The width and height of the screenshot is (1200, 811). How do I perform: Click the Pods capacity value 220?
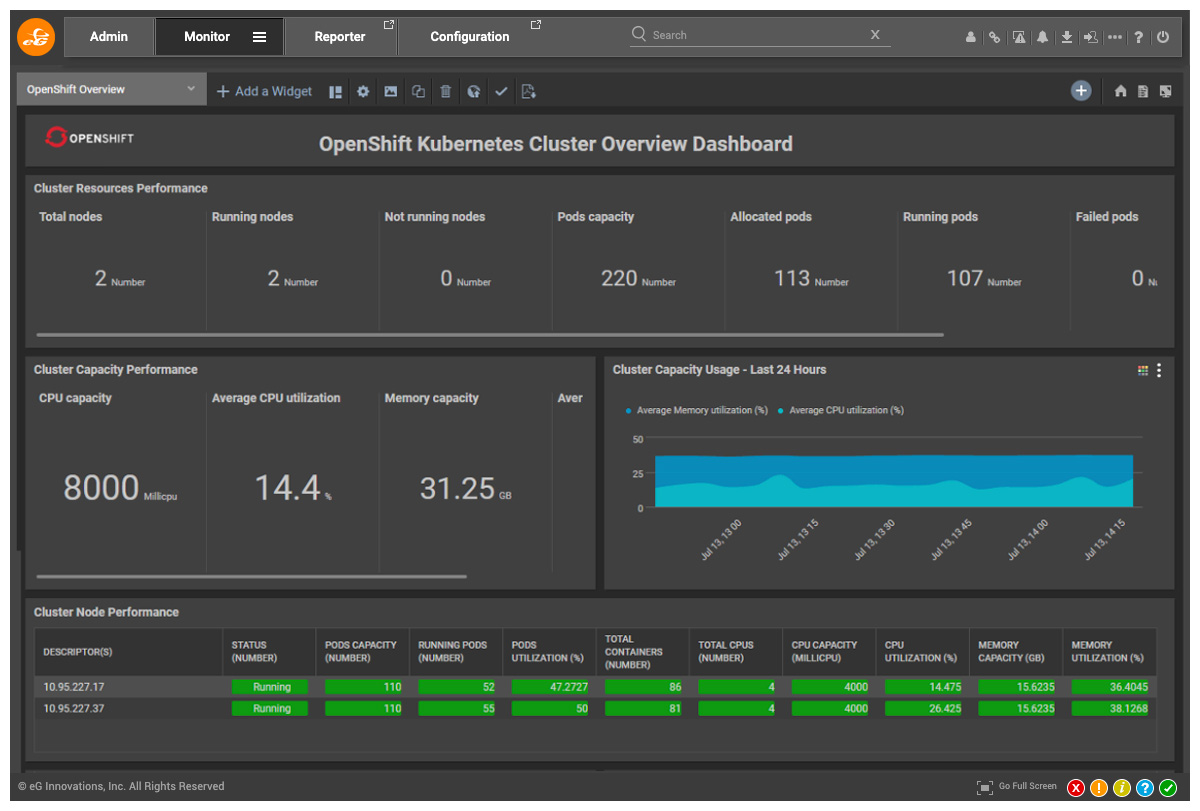point(619,279)
